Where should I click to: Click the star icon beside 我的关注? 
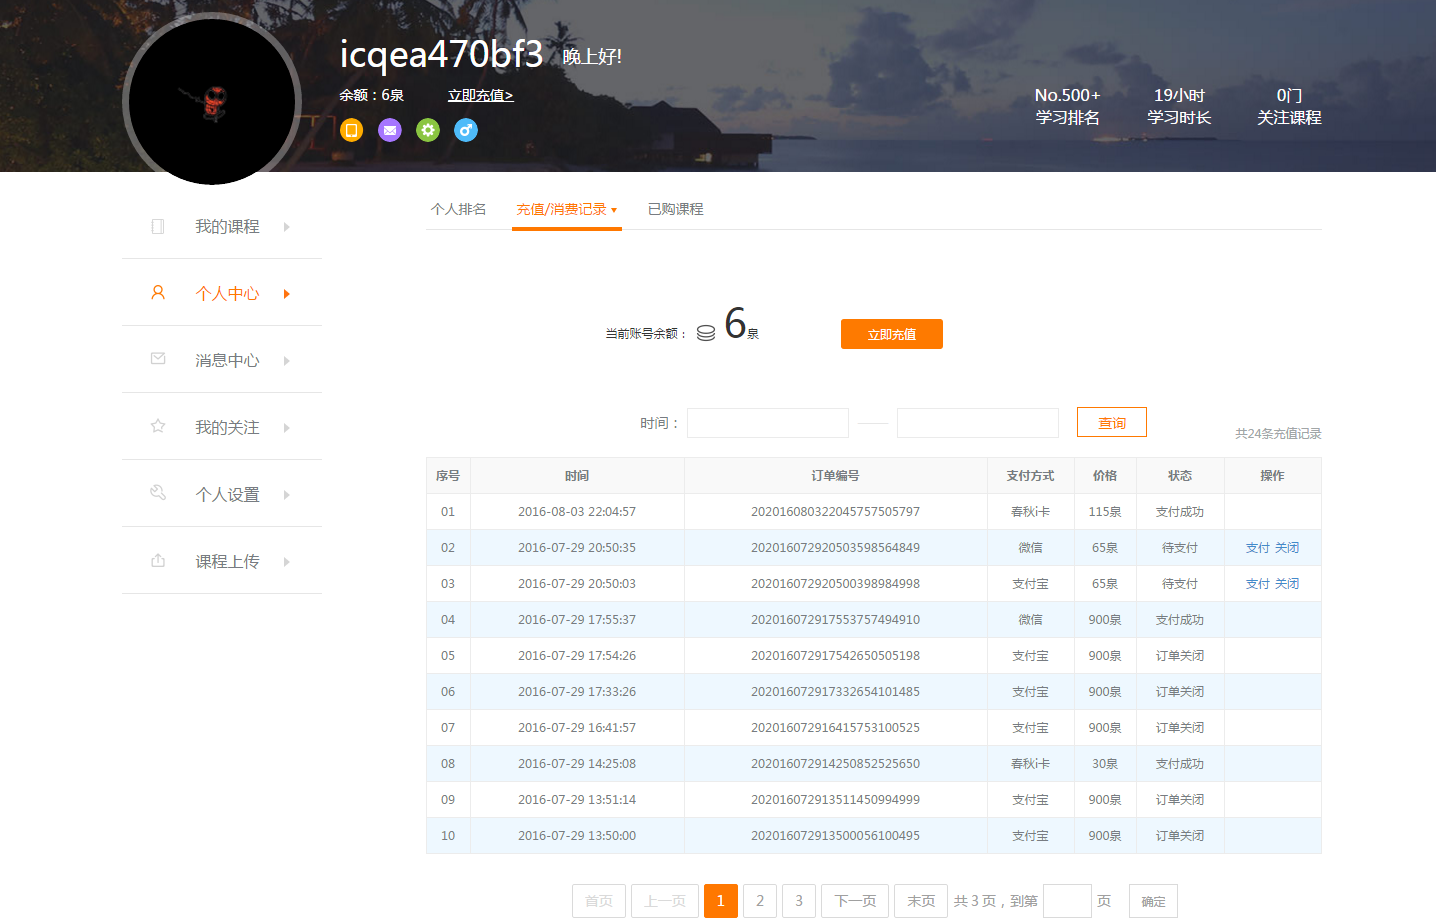[158, 426]
